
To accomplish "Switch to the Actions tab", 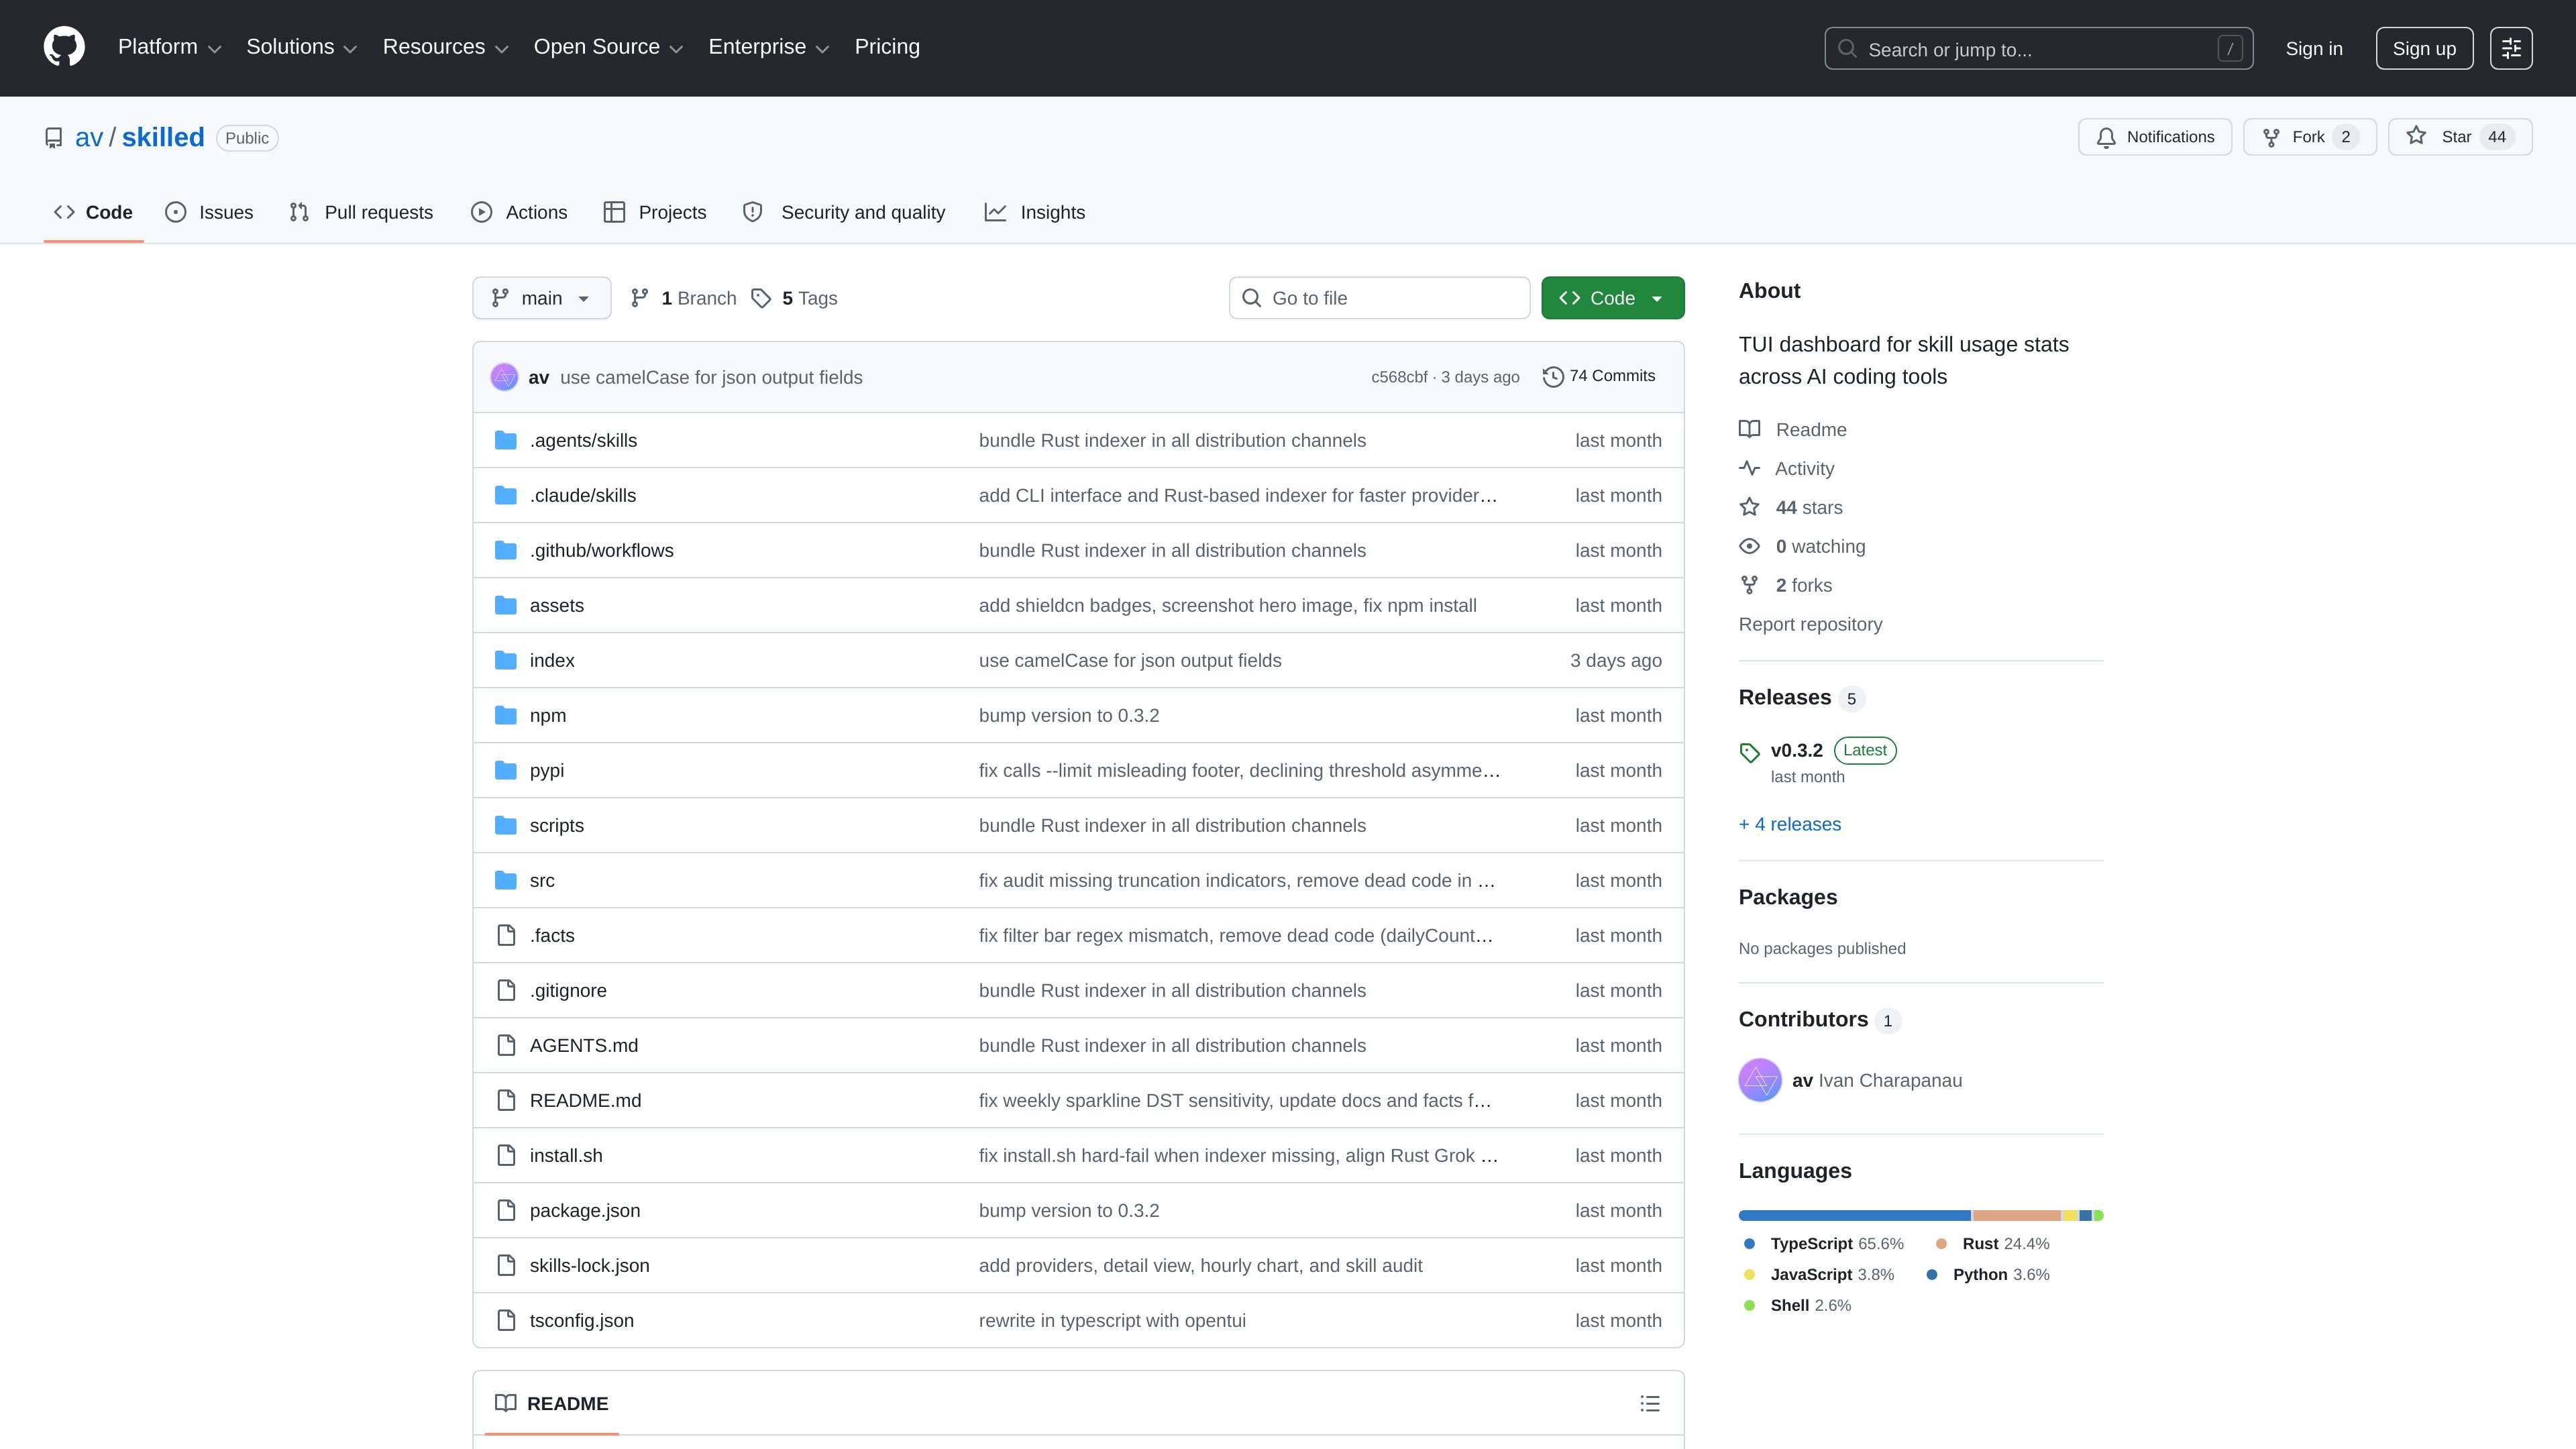I will coord(519,212).
